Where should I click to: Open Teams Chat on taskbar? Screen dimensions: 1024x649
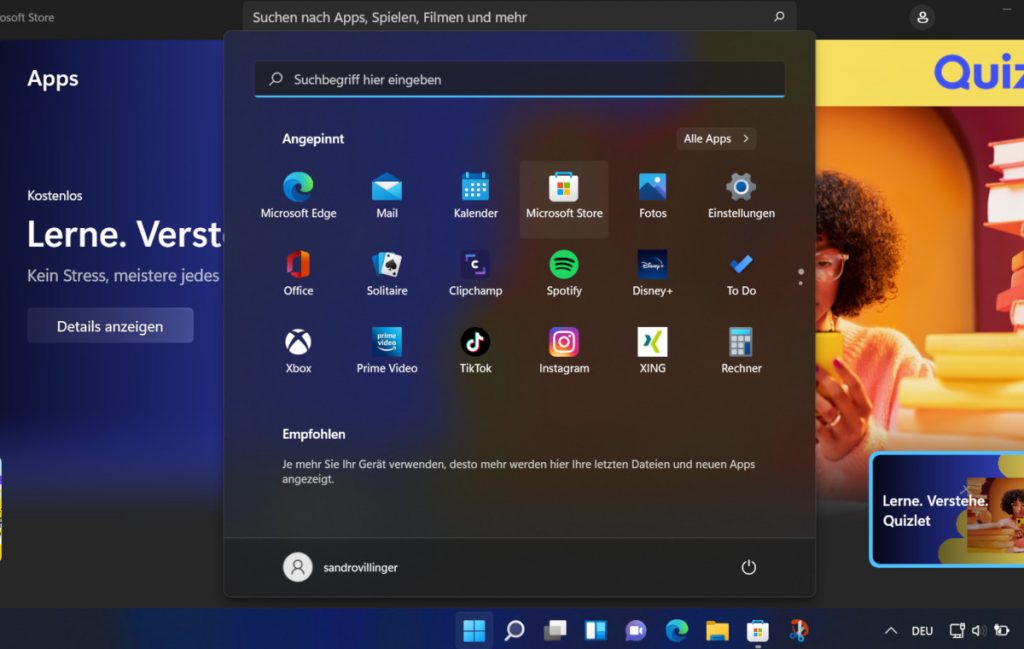click(636, 630)
